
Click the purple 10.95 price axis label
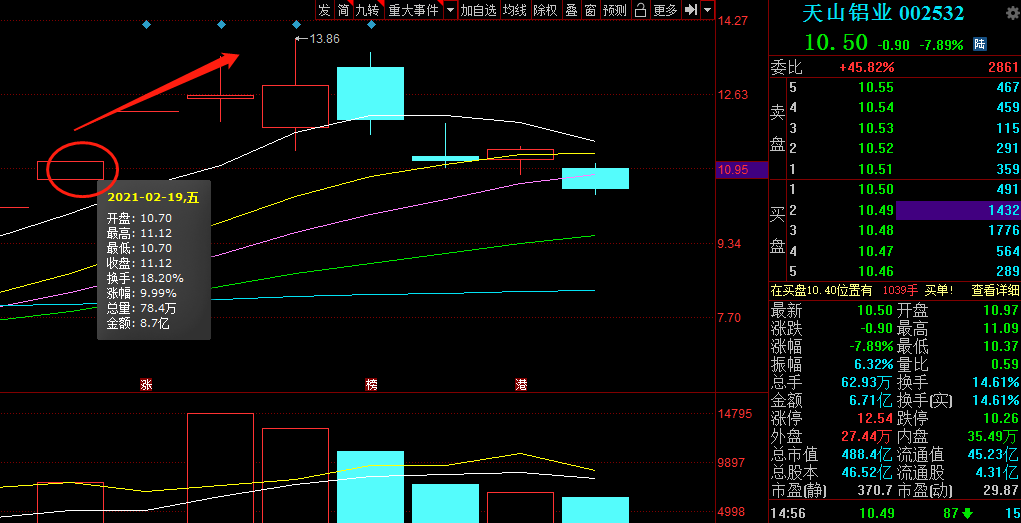tap(741, 171)
